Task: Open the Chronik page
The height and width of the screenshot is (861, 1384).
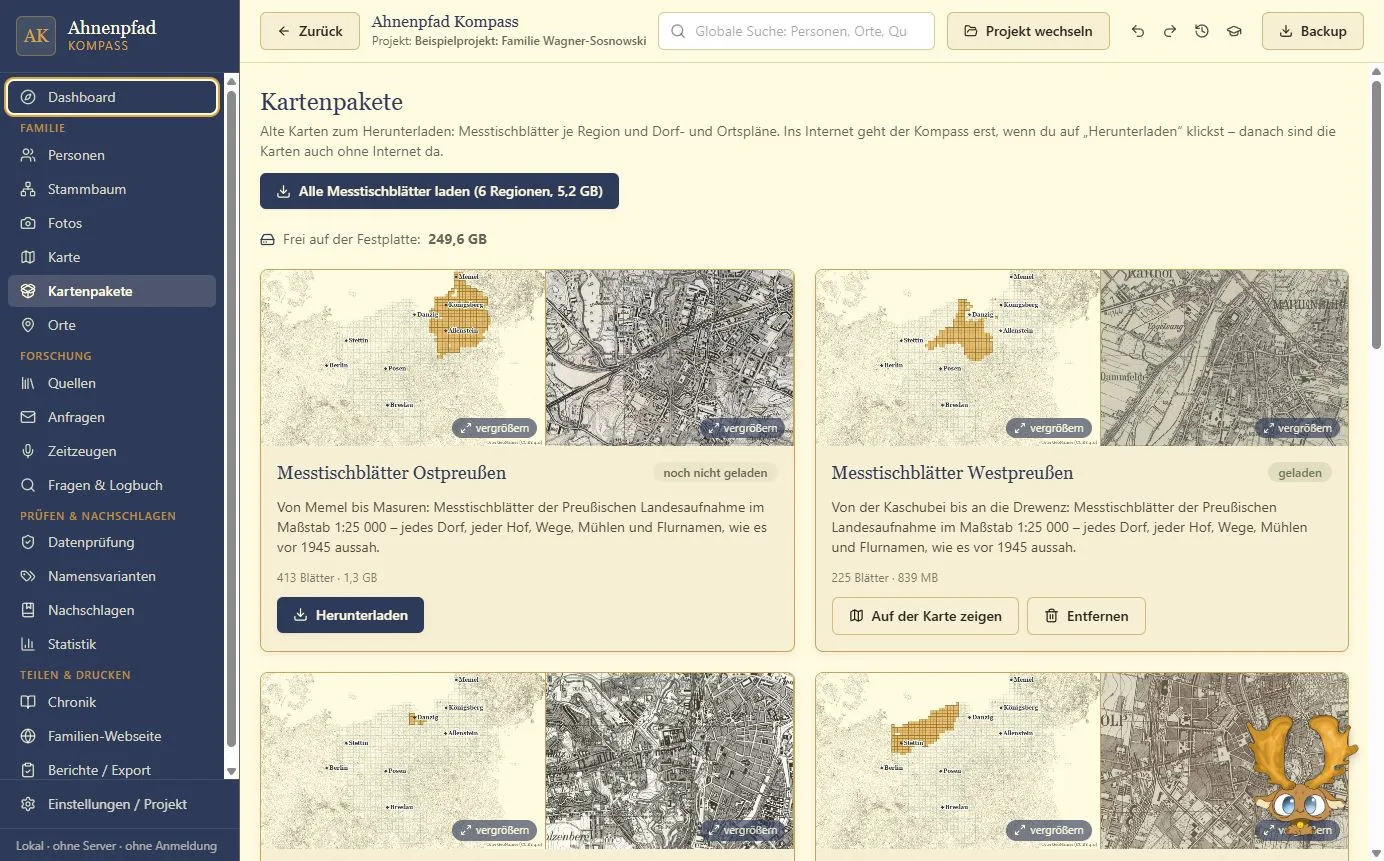Action: point(112,702)
